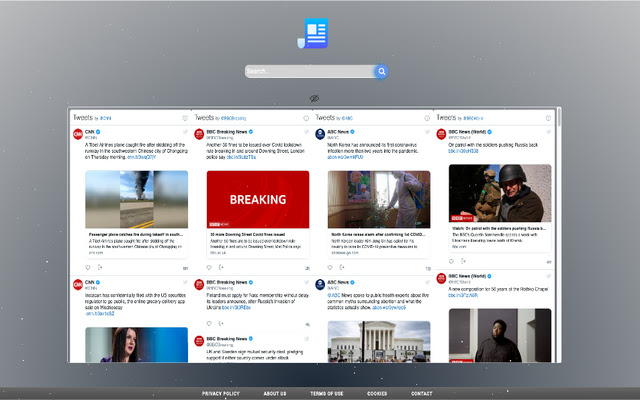Share the BBC Finland Nato membership tweet
Viewport: 640px width, 400px height.
(x=221, y=324)
